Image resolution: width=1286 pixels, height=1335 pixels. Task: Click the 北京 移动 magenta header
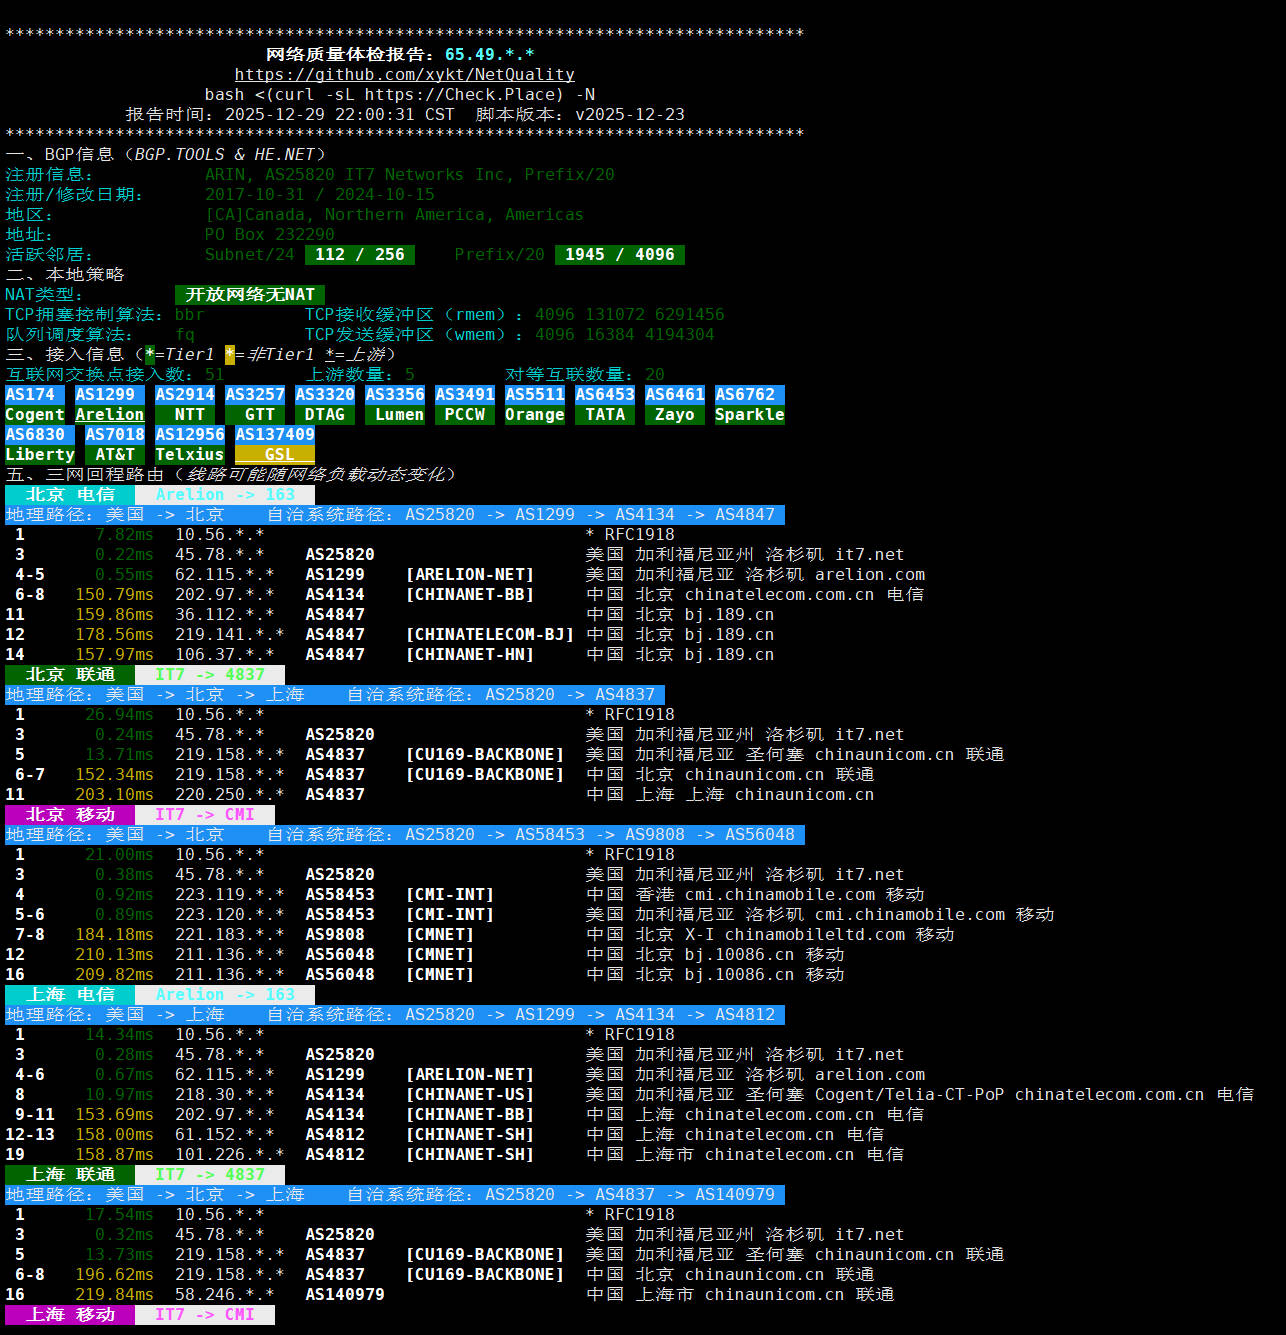70,815
